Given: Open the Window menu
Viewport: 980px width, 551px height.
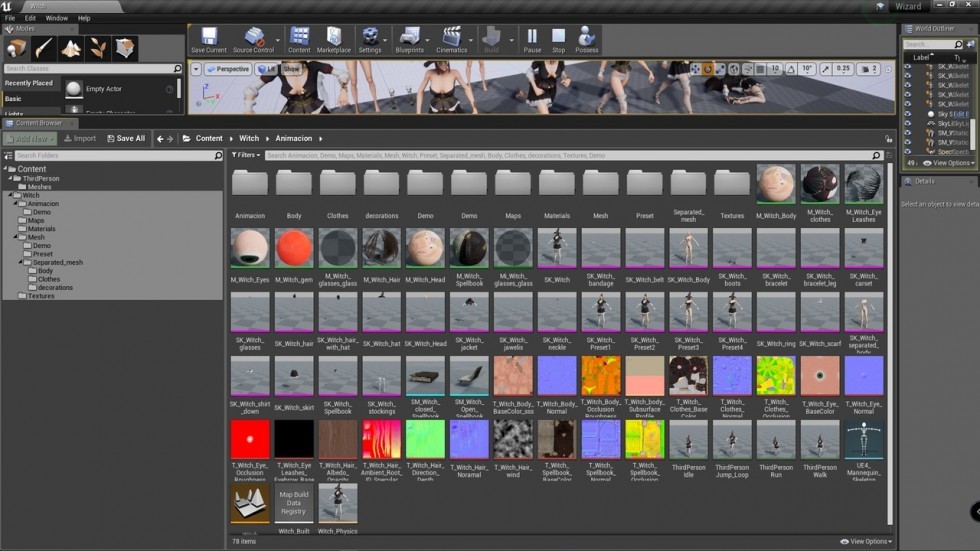Looking at the screenshot, I should (57, 18).
